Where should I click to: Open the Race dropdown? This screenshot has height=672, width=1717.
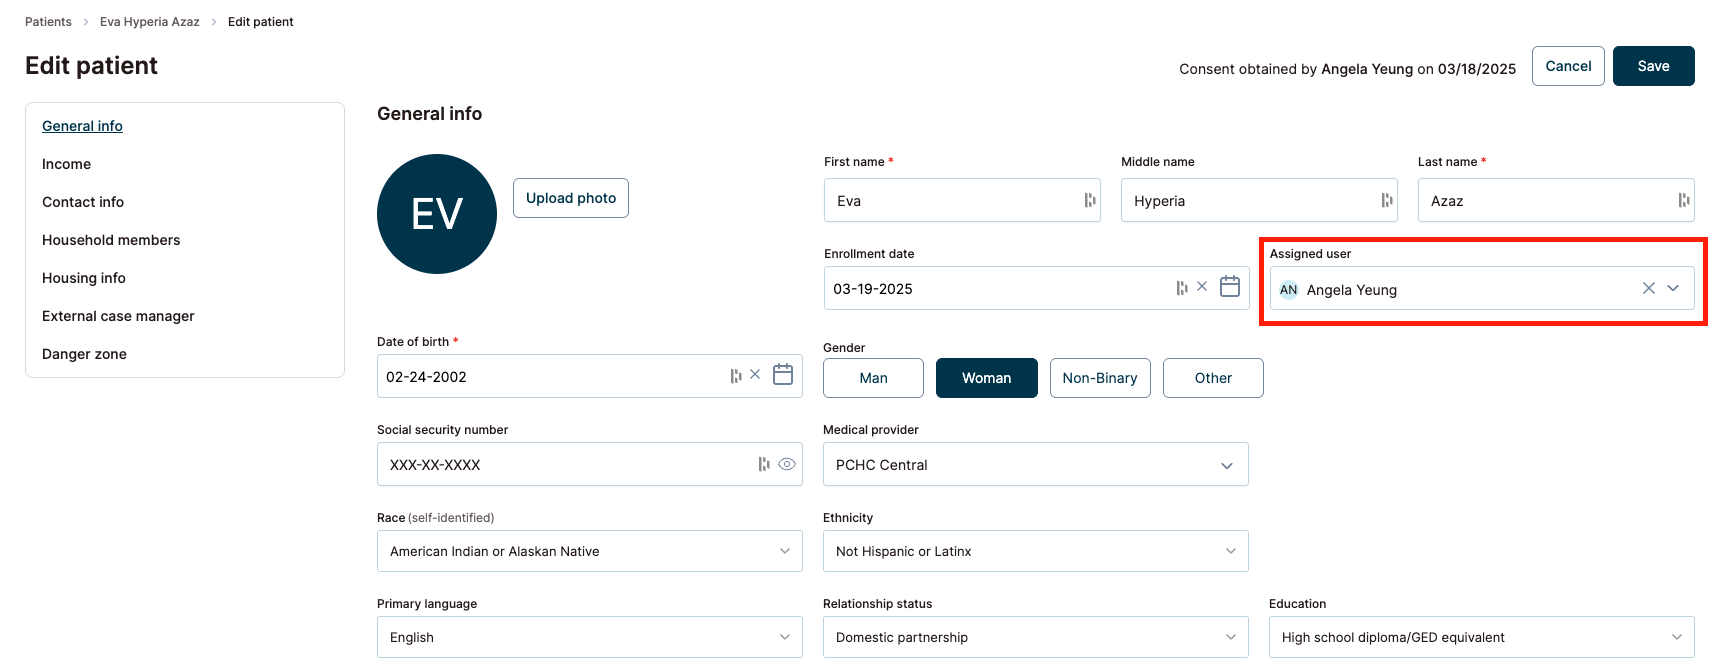[x=784, y=551]
